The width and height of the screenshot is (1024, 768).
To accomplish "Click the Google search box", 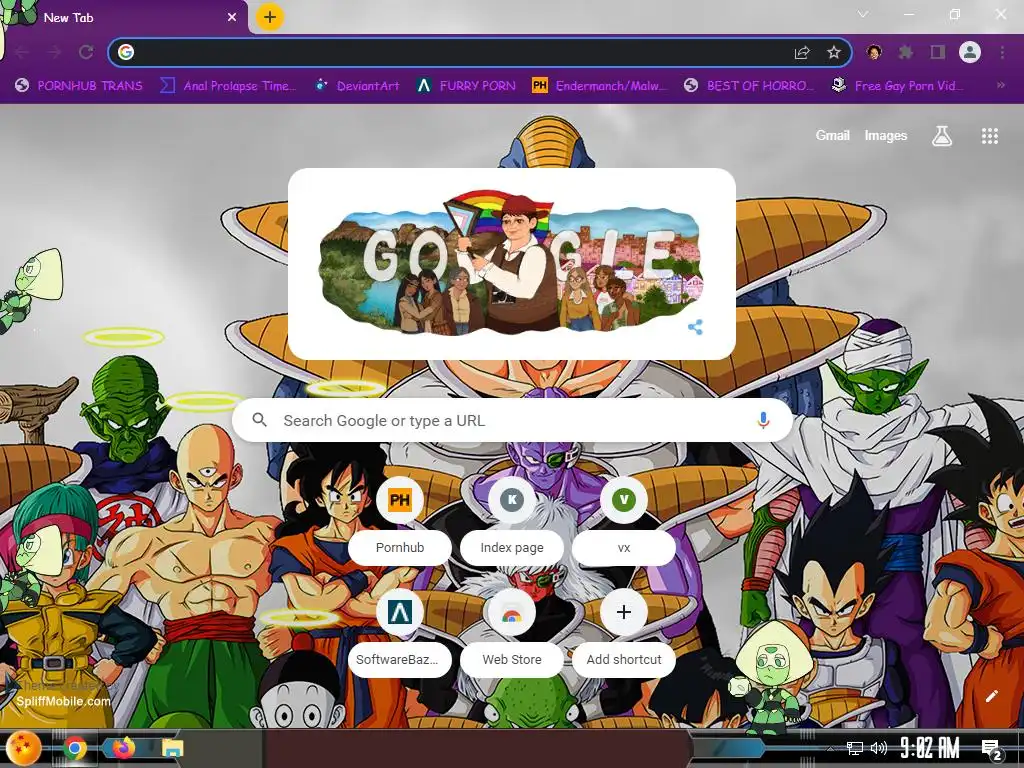I will [x=513, y=421].
